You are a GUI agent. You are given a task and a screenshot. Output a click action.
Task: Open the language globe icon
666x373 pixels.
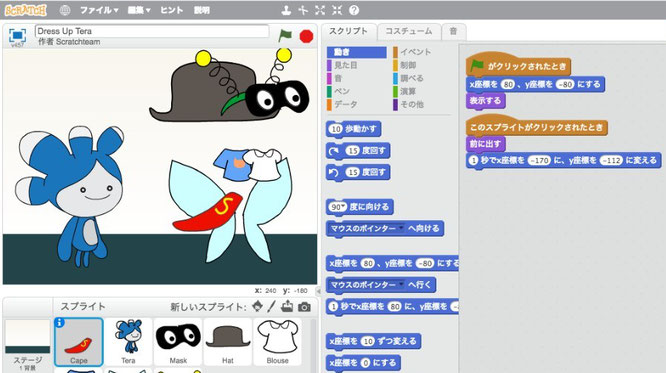[x=65, y=10]
